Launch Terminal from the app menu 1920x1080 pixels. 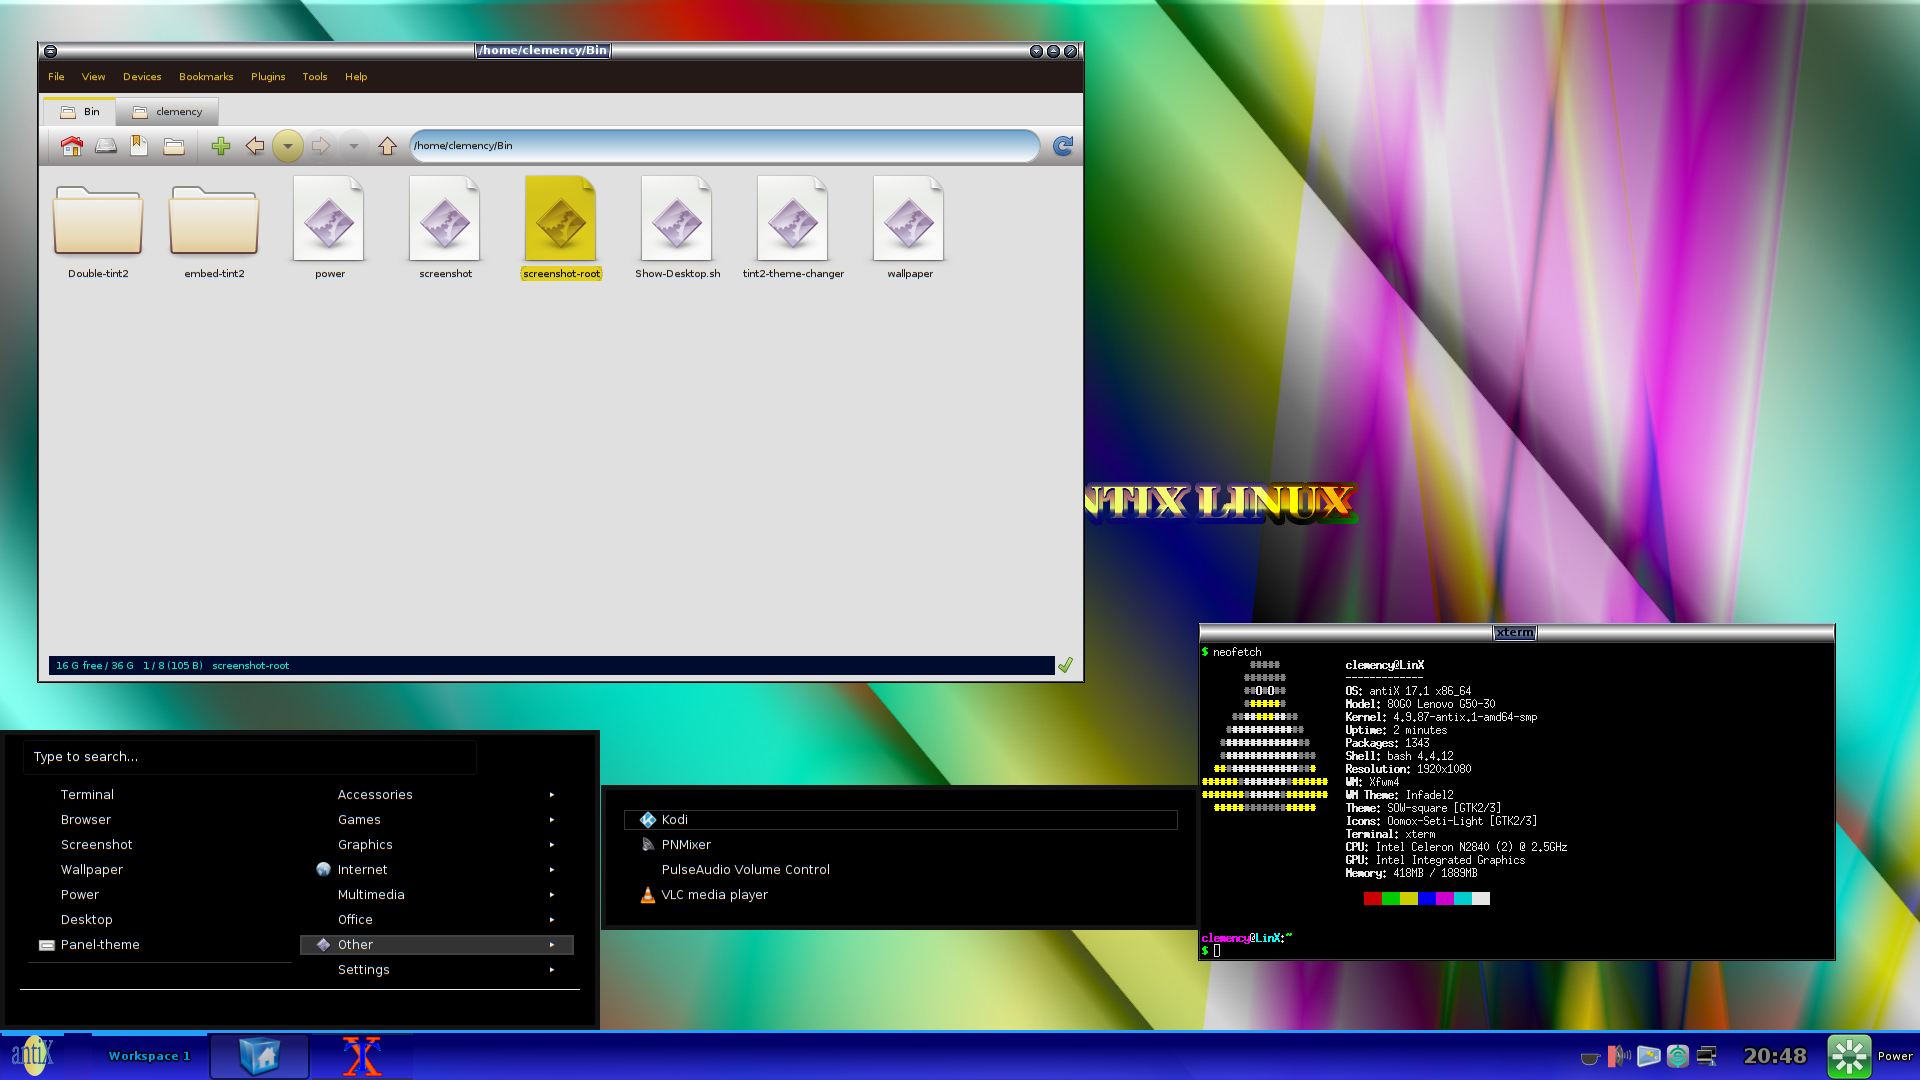coord(87,795)
